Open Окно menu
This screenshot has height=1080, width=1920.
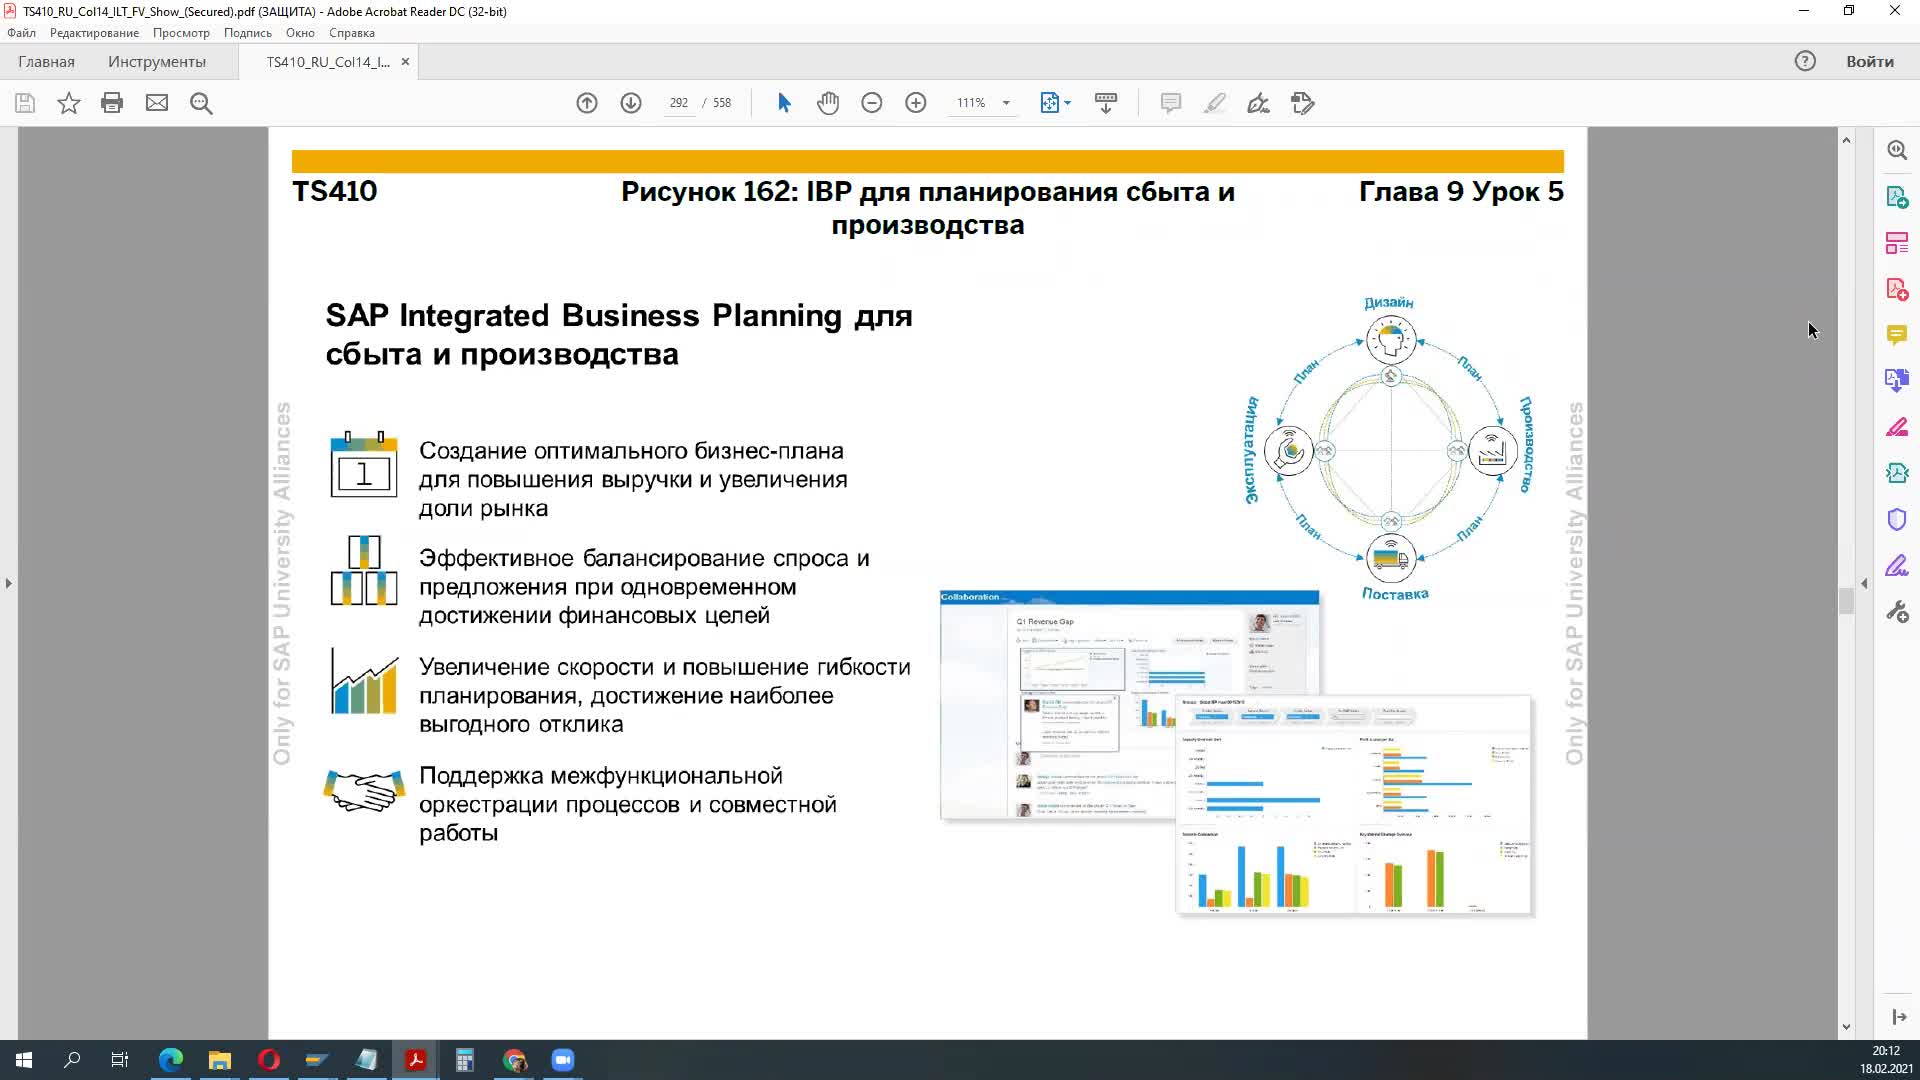pyautogui.click(x=300, y=33)
